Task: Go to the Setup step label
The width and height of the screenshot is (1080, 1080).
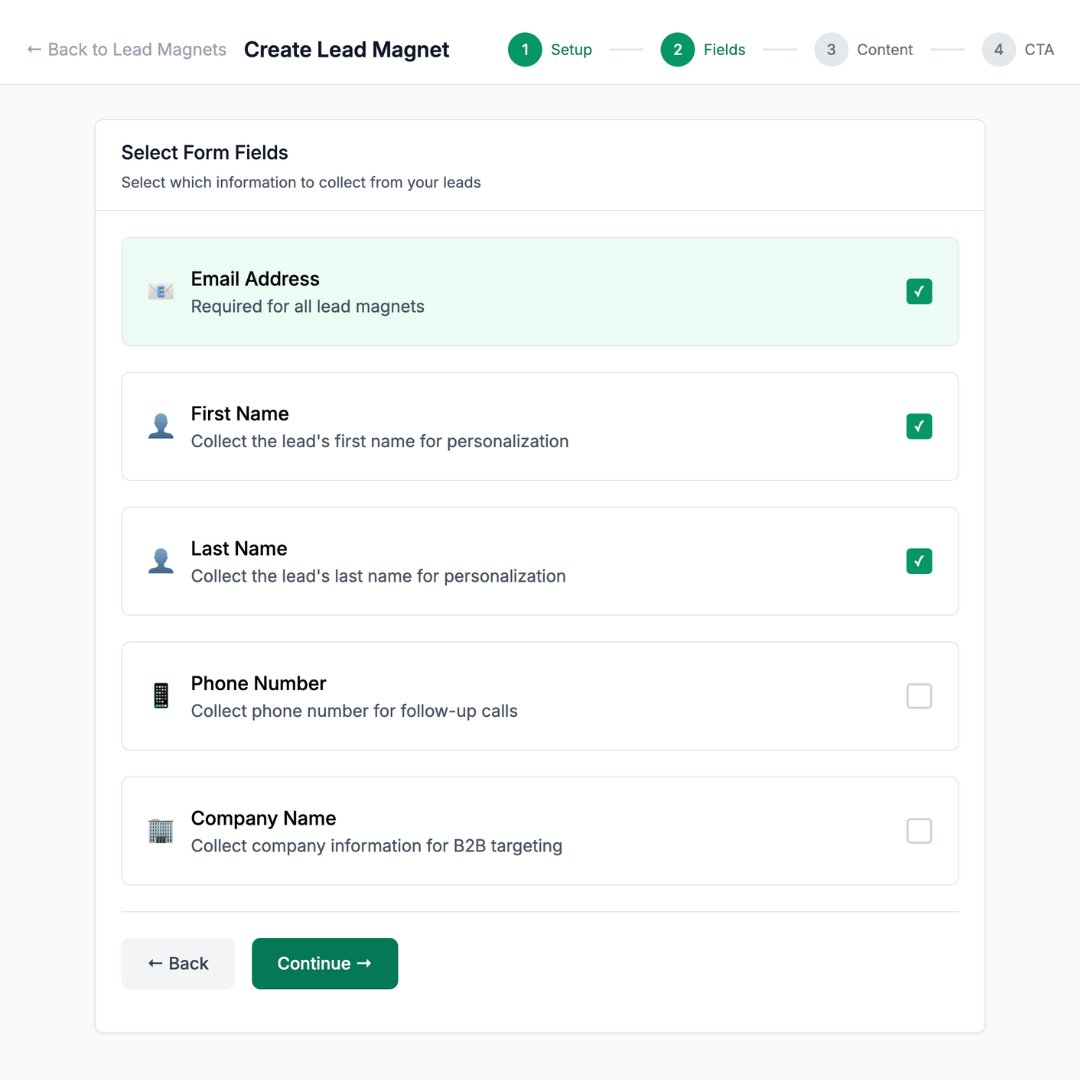Action: 571,50
